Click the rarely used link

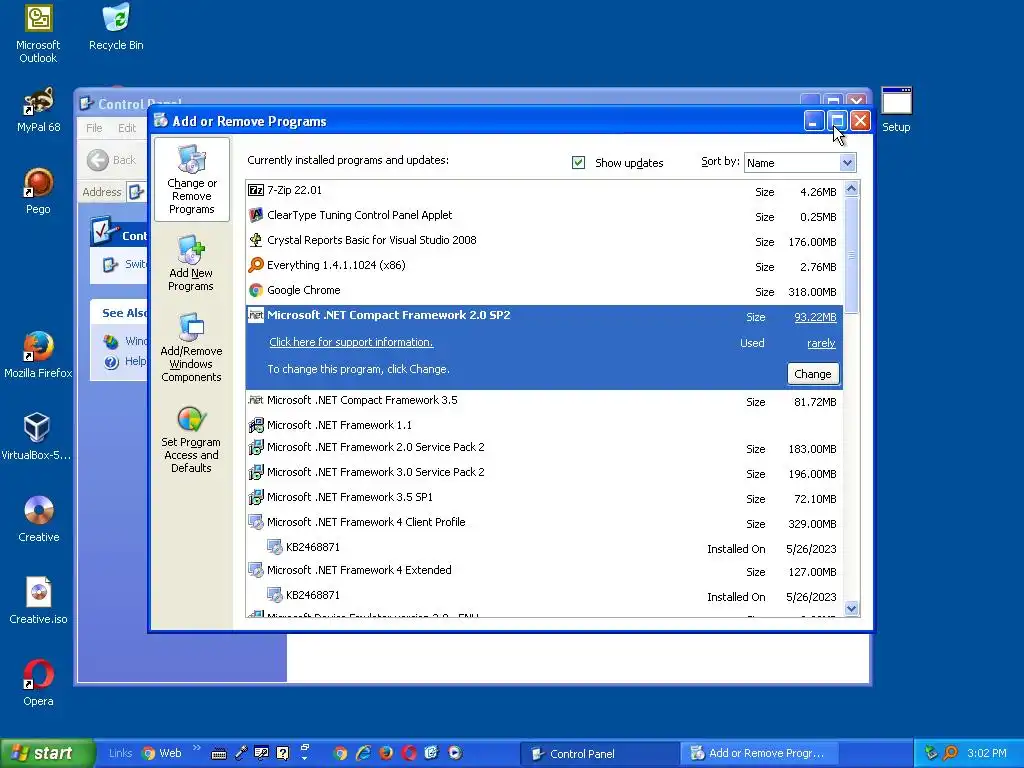(821, 343)
